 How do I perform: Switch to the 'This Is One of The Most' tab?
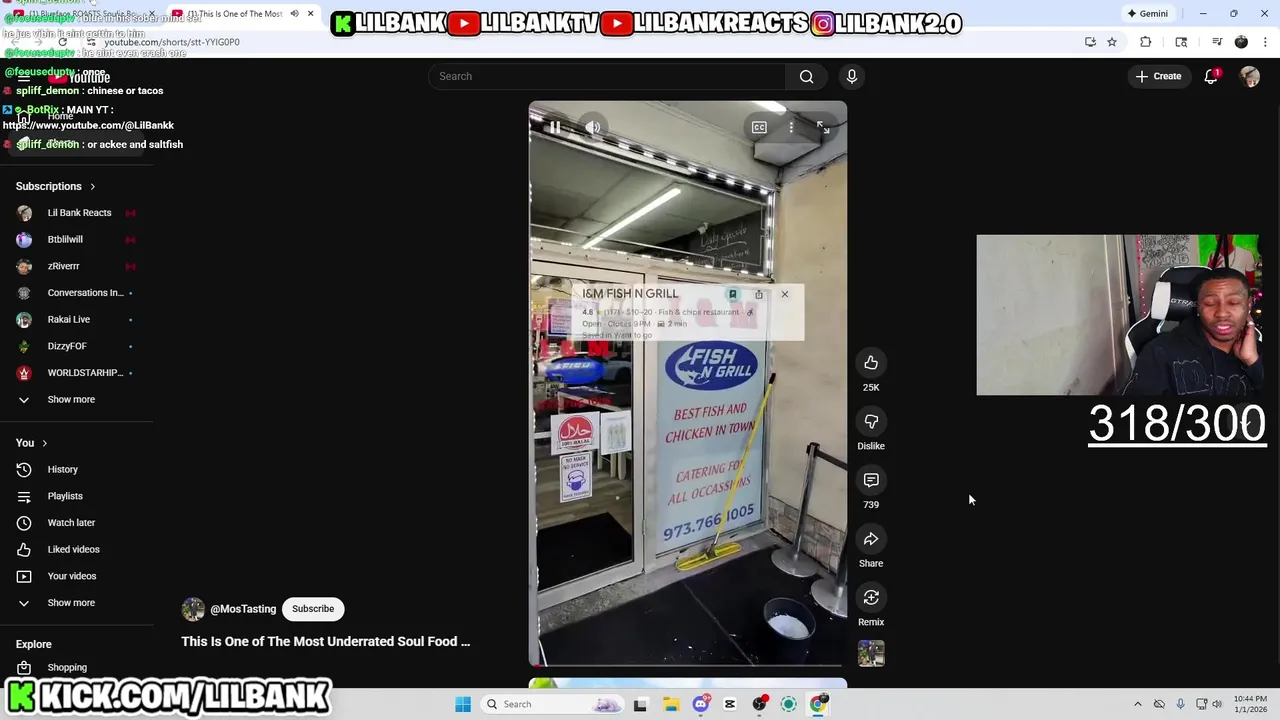click(x=242, y=14)
